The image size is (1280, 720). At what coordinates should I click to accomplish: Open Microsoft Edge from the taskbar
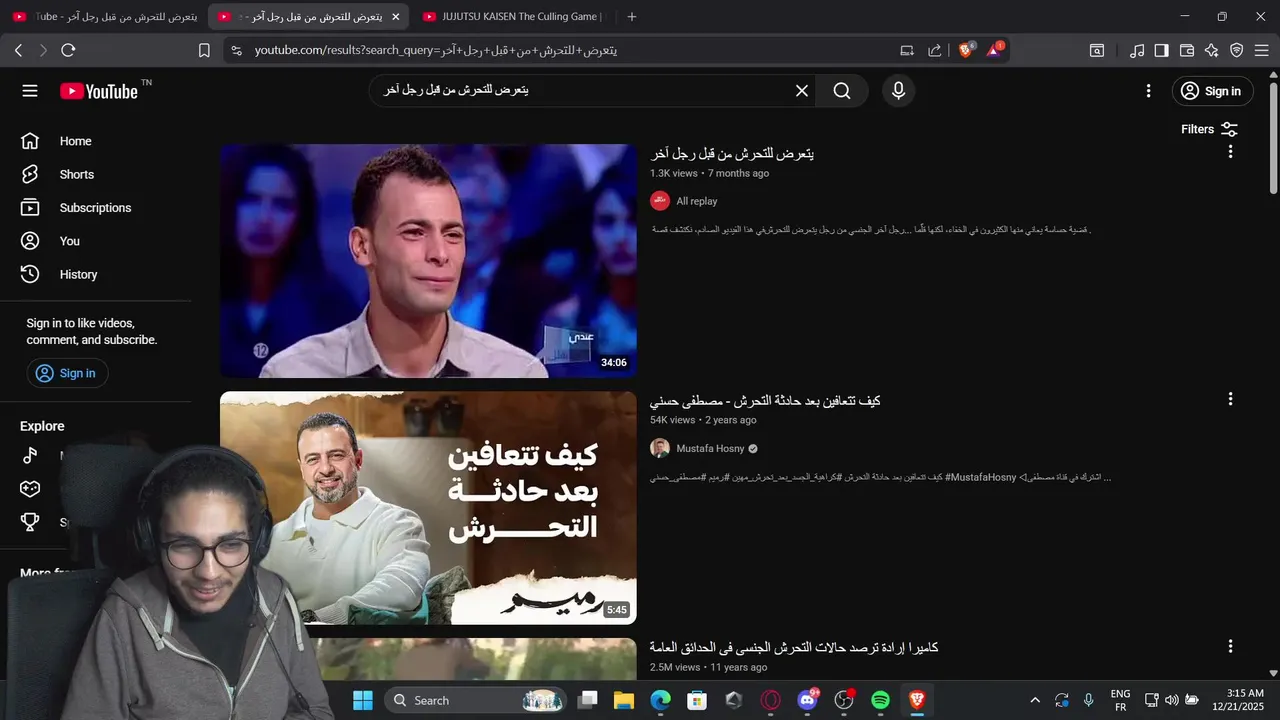[x=660, y=700]
